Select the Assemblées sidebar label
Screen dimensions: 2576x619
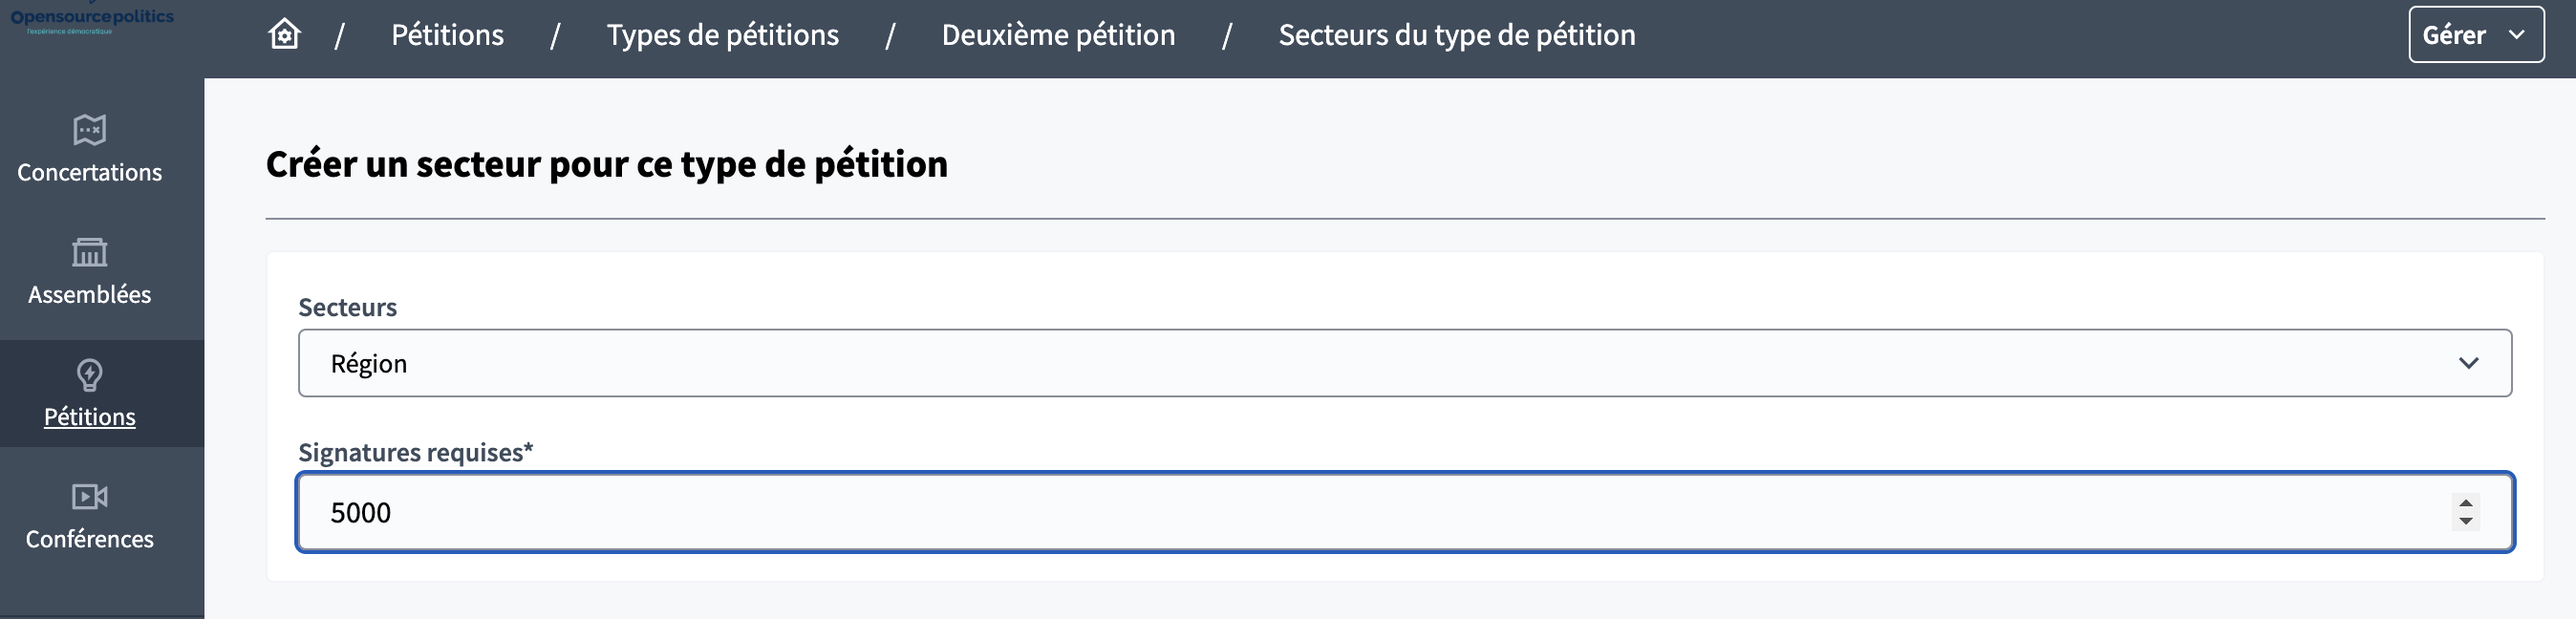89,294
